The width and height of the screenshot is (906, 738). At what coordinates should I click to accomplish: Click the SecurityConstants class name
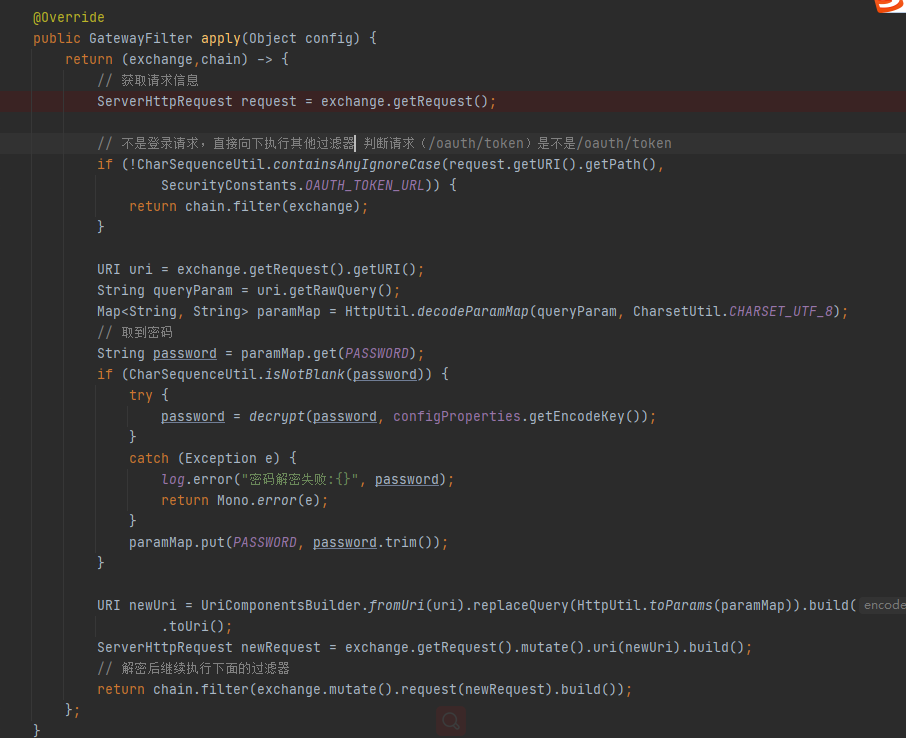(x=229, y=186)
